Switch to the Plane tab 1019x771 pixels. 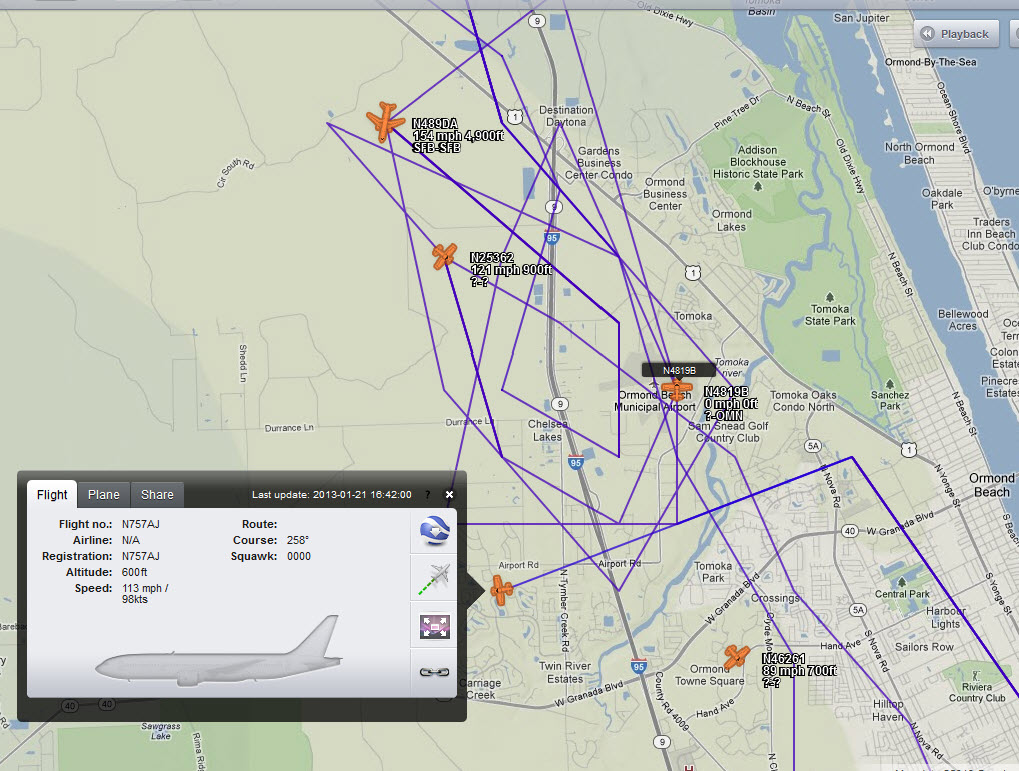(x=103, y=494)
